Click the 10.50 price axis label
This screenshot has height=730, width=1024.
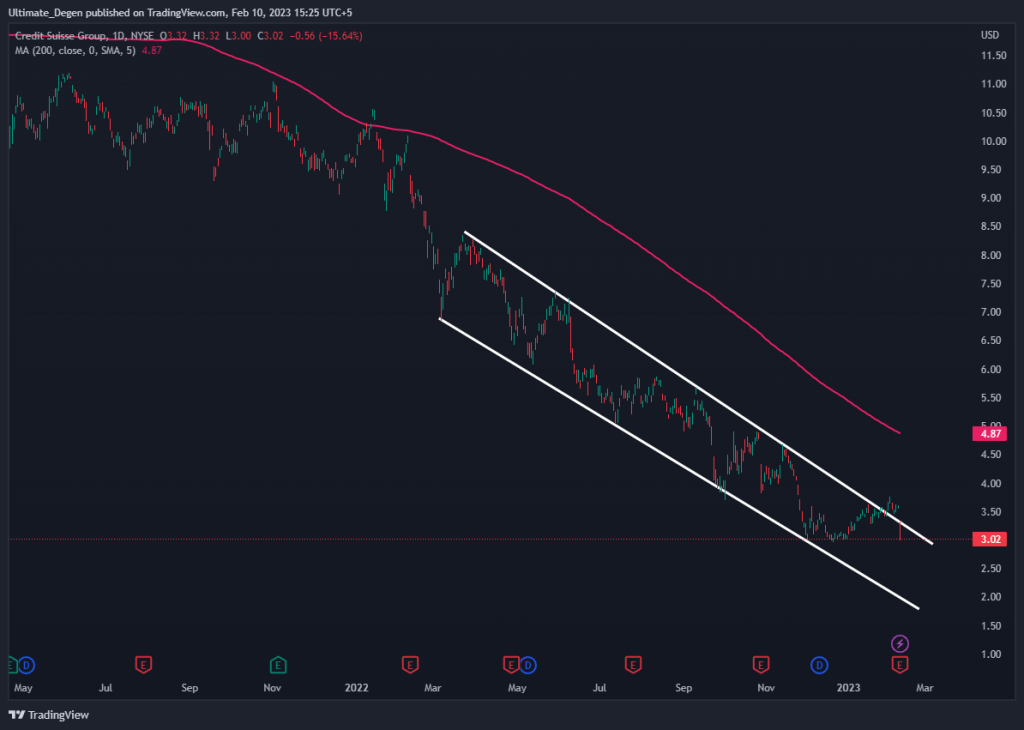click(x=993, y=112)
